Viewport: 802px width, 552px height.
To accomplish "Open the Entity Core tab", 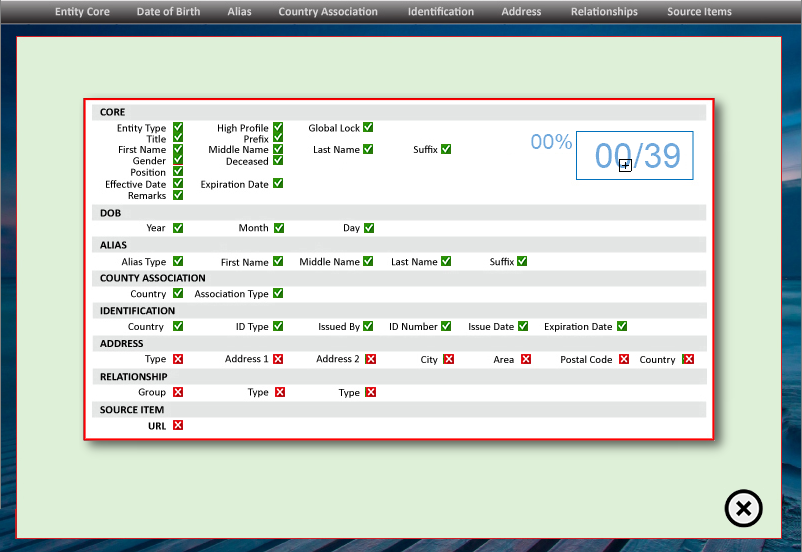I will click(x=82, y=11).
